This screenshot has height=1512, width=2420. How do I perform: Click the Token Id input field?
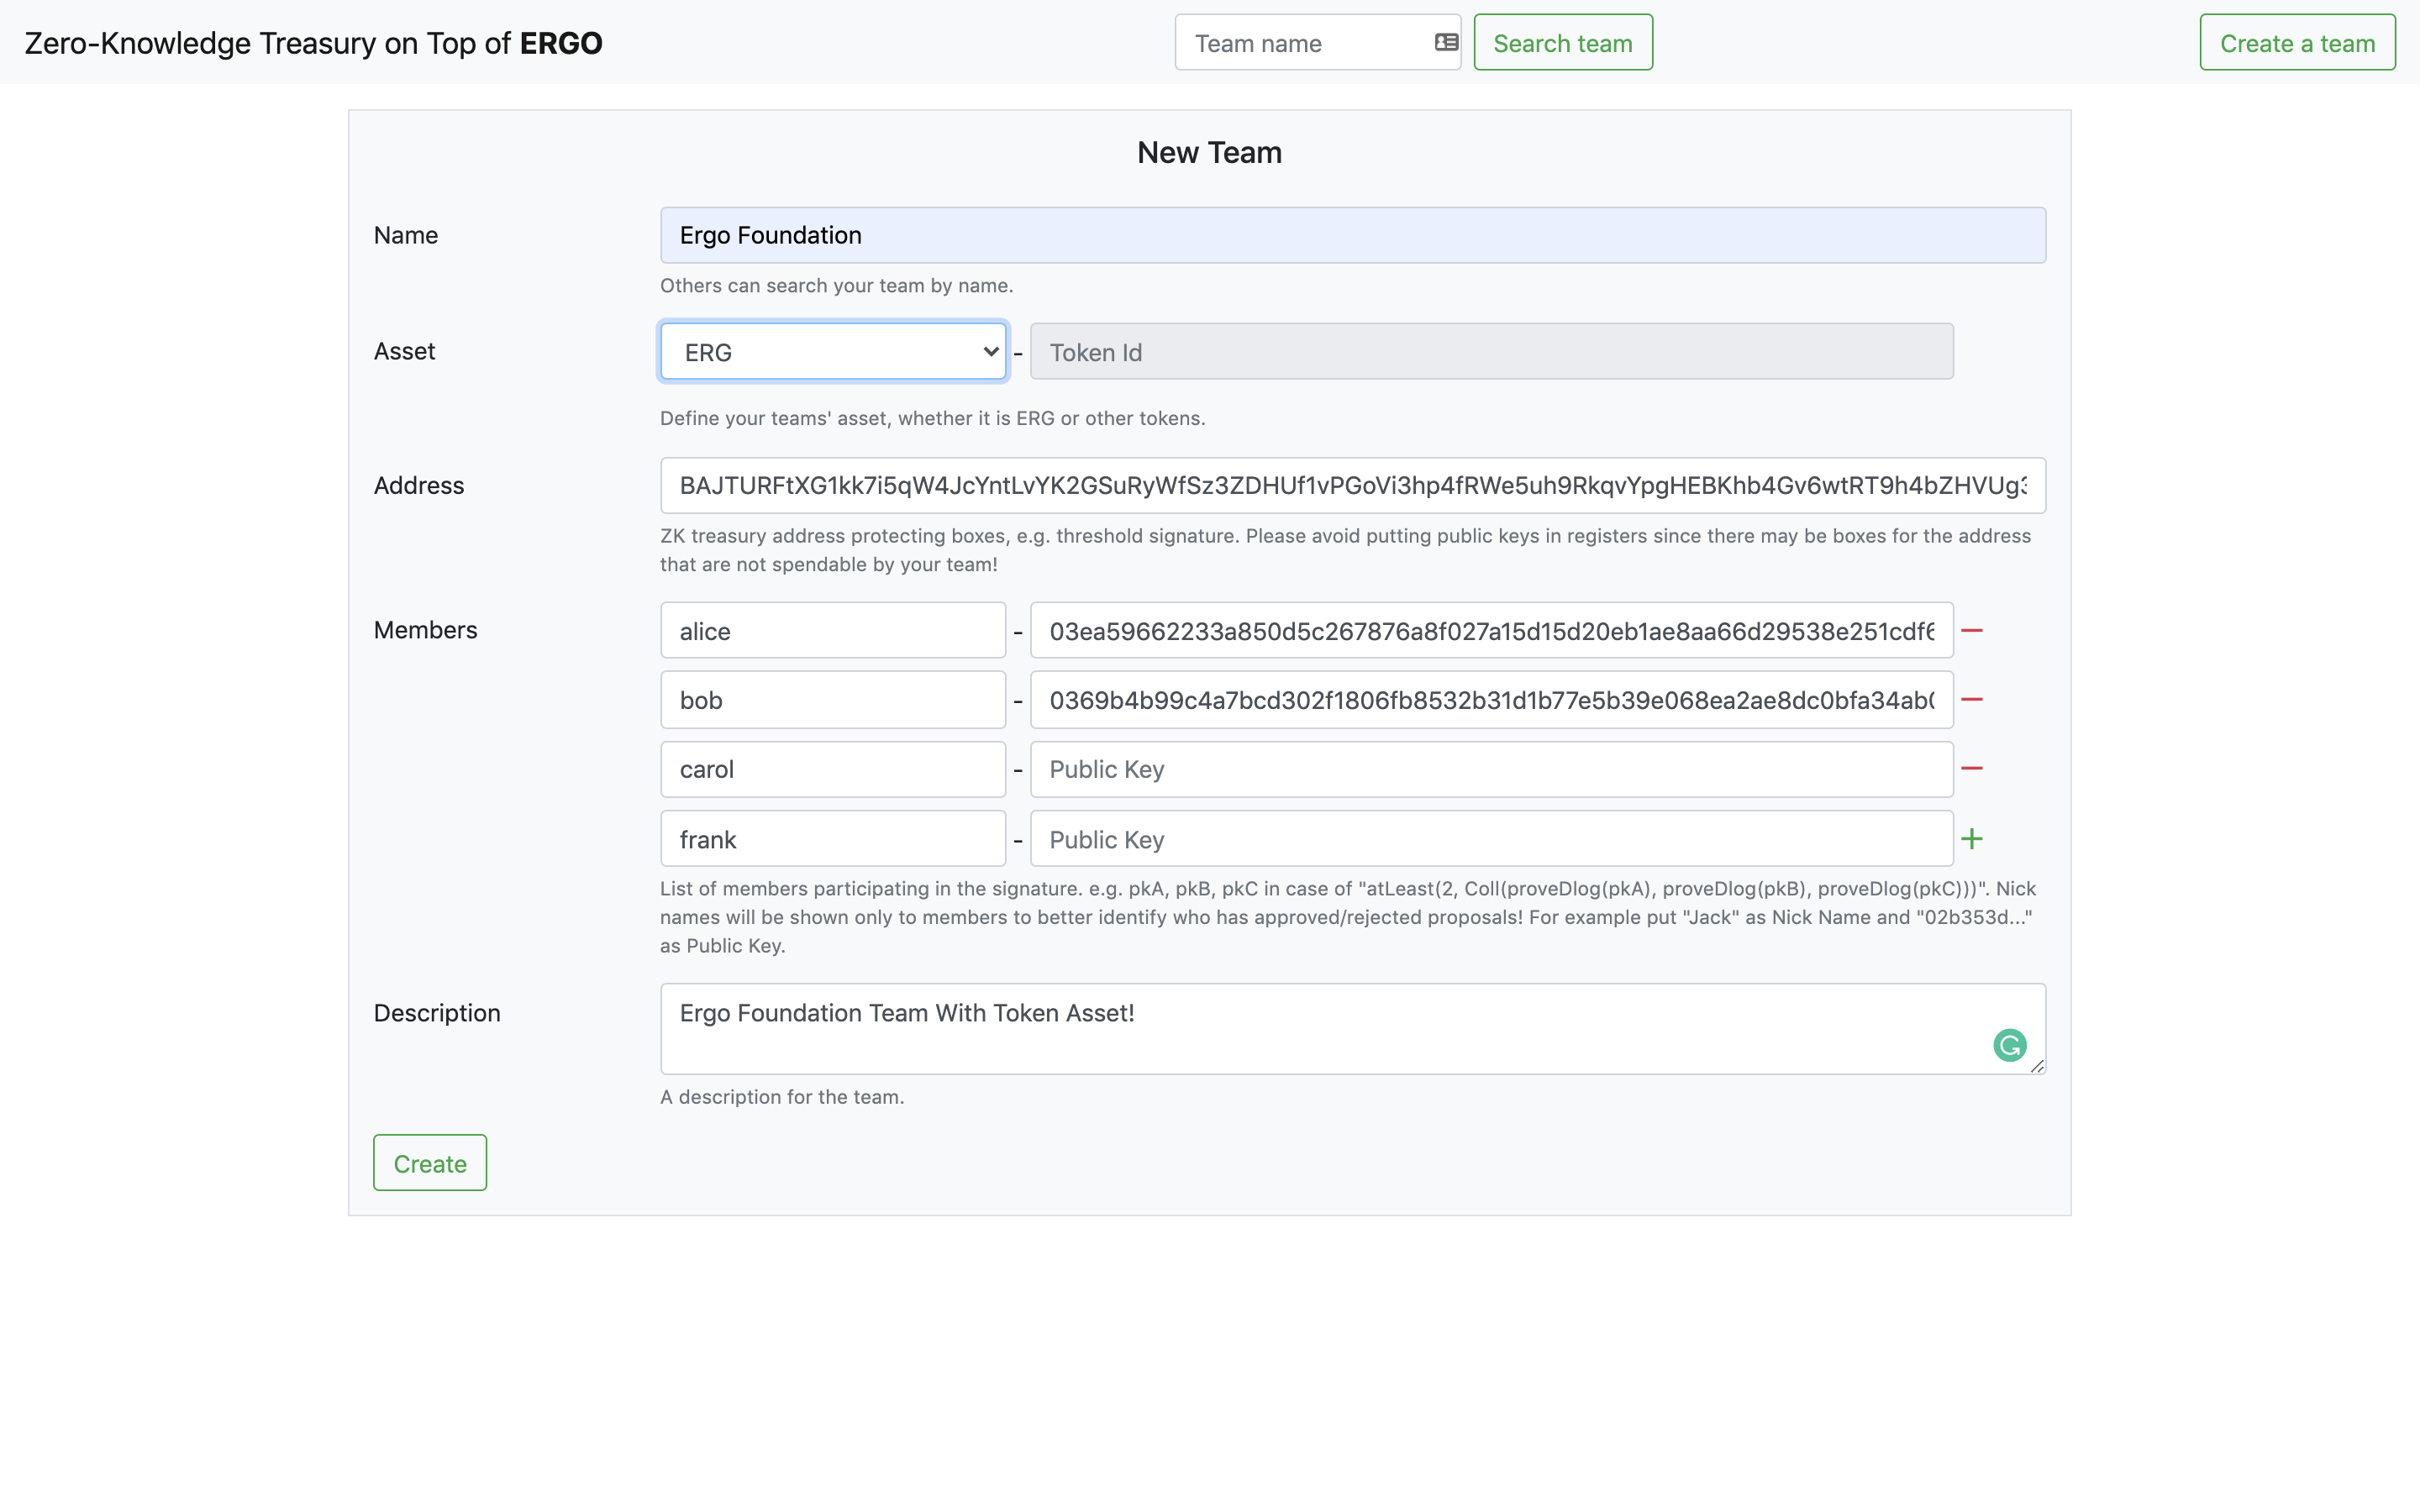(1490, 352)
